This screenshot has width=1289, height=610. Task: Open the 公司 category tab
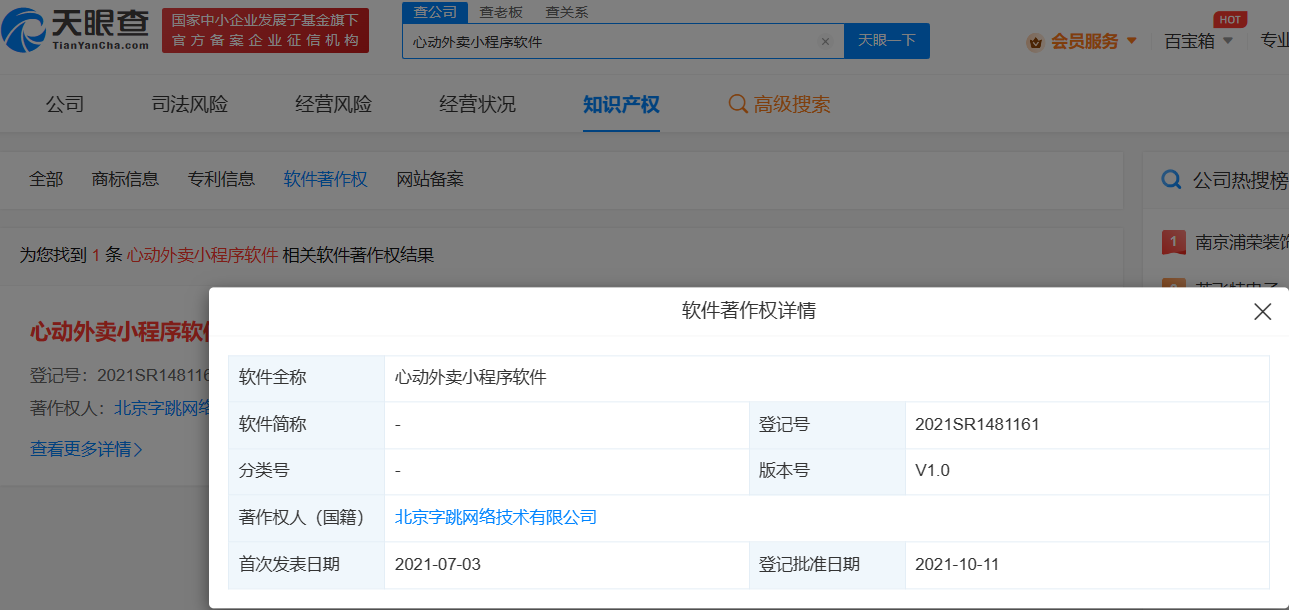[x=65, y=104]
